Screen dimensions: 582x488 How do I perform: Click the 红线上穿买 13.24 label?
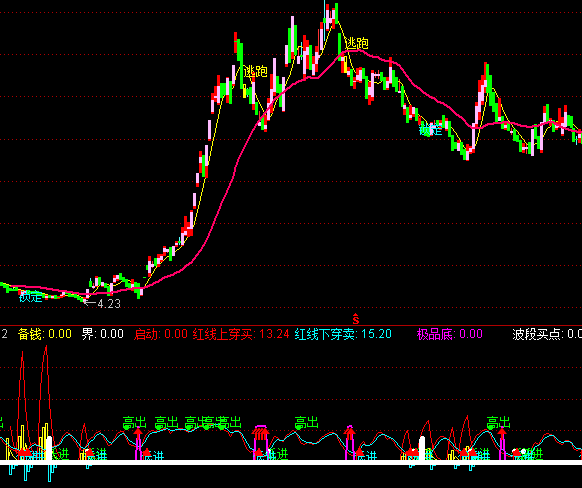(x=241, y=334)
